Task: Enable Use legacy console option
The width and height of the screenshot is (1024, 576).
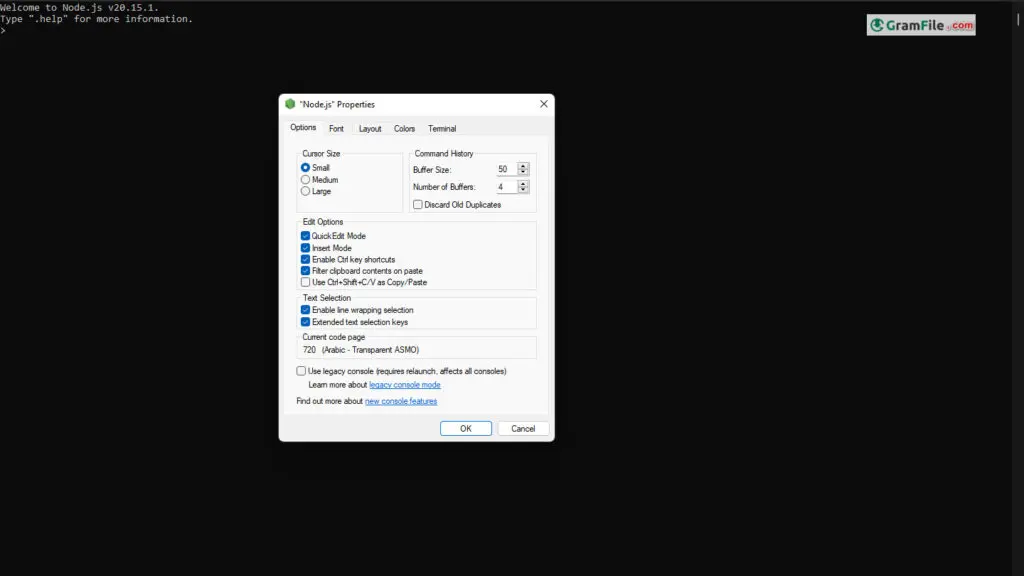Action: coord(301,371)
